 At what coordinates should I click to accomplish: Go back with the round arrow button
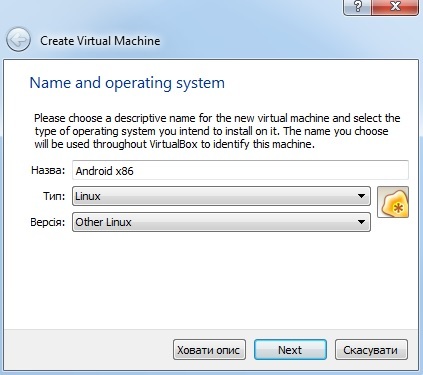[18, 40]
